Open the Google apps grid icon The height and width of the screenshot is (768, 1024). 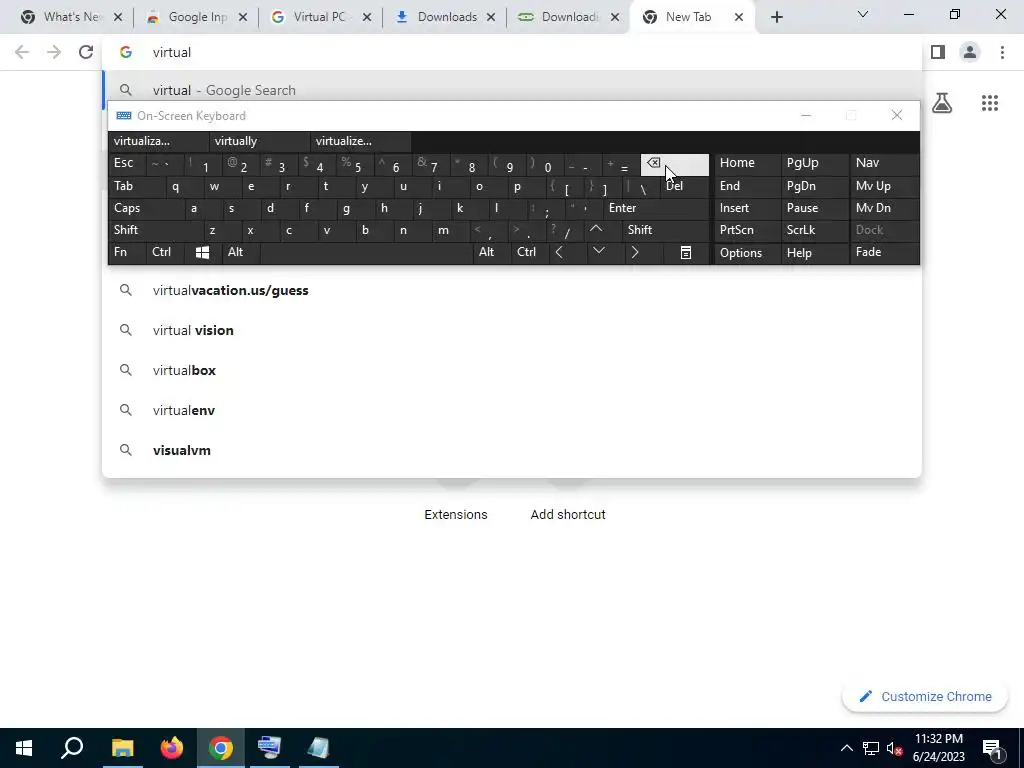tap(990, 103)
